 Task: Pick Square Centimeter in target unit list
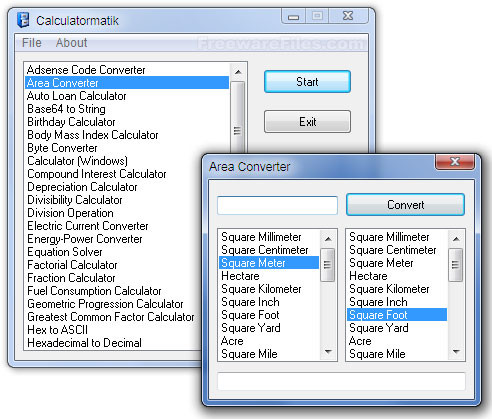(x=397, y=250)
